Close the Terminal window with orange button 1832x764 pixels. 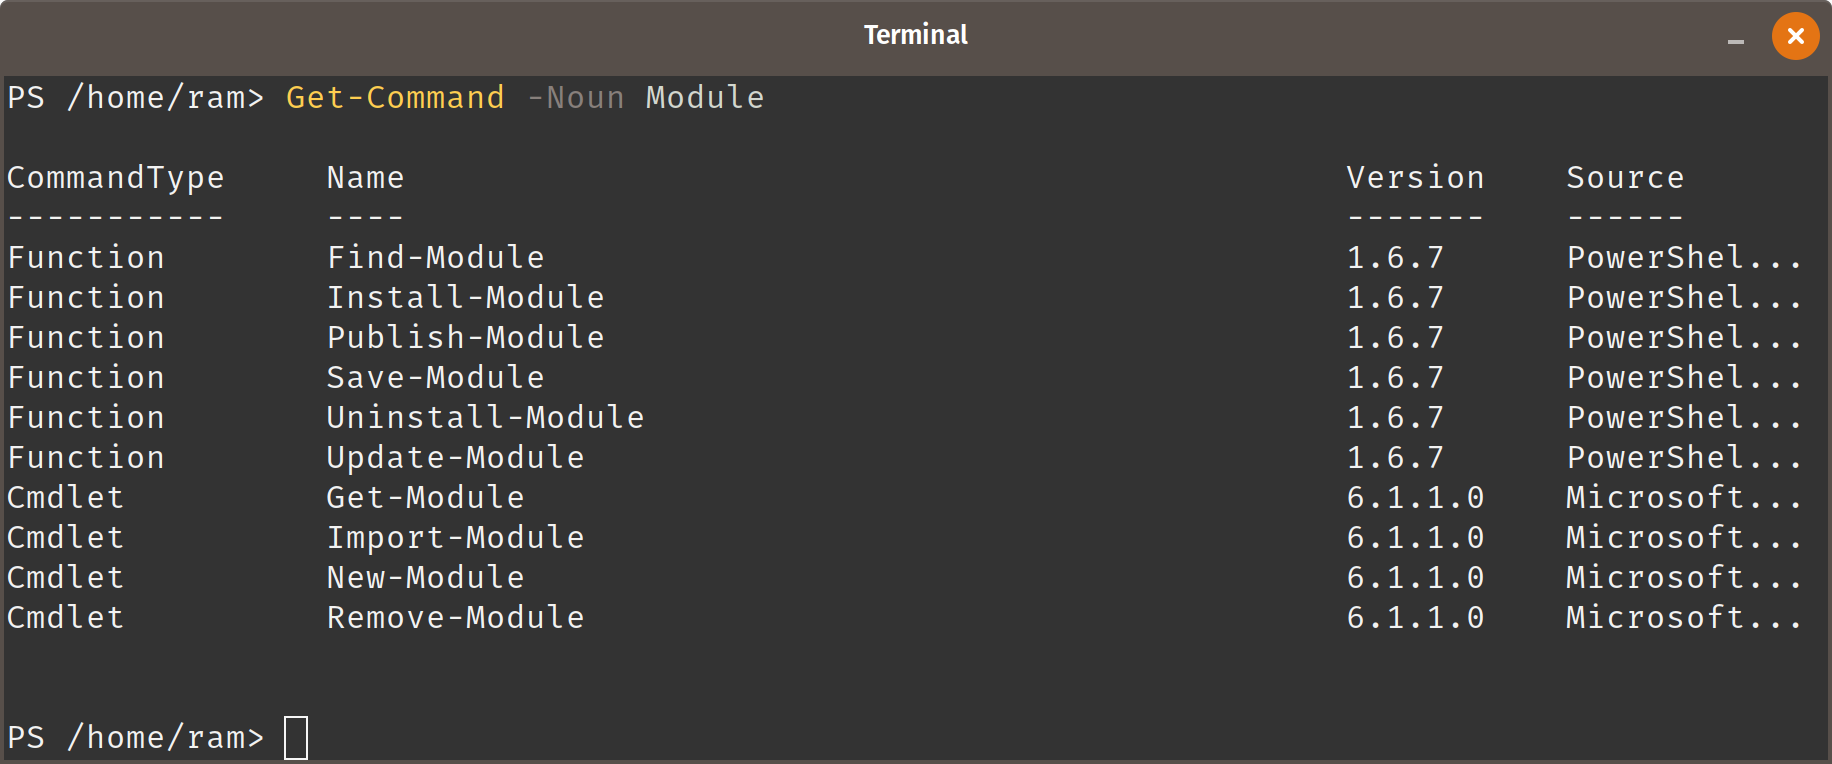(1795, 36)
